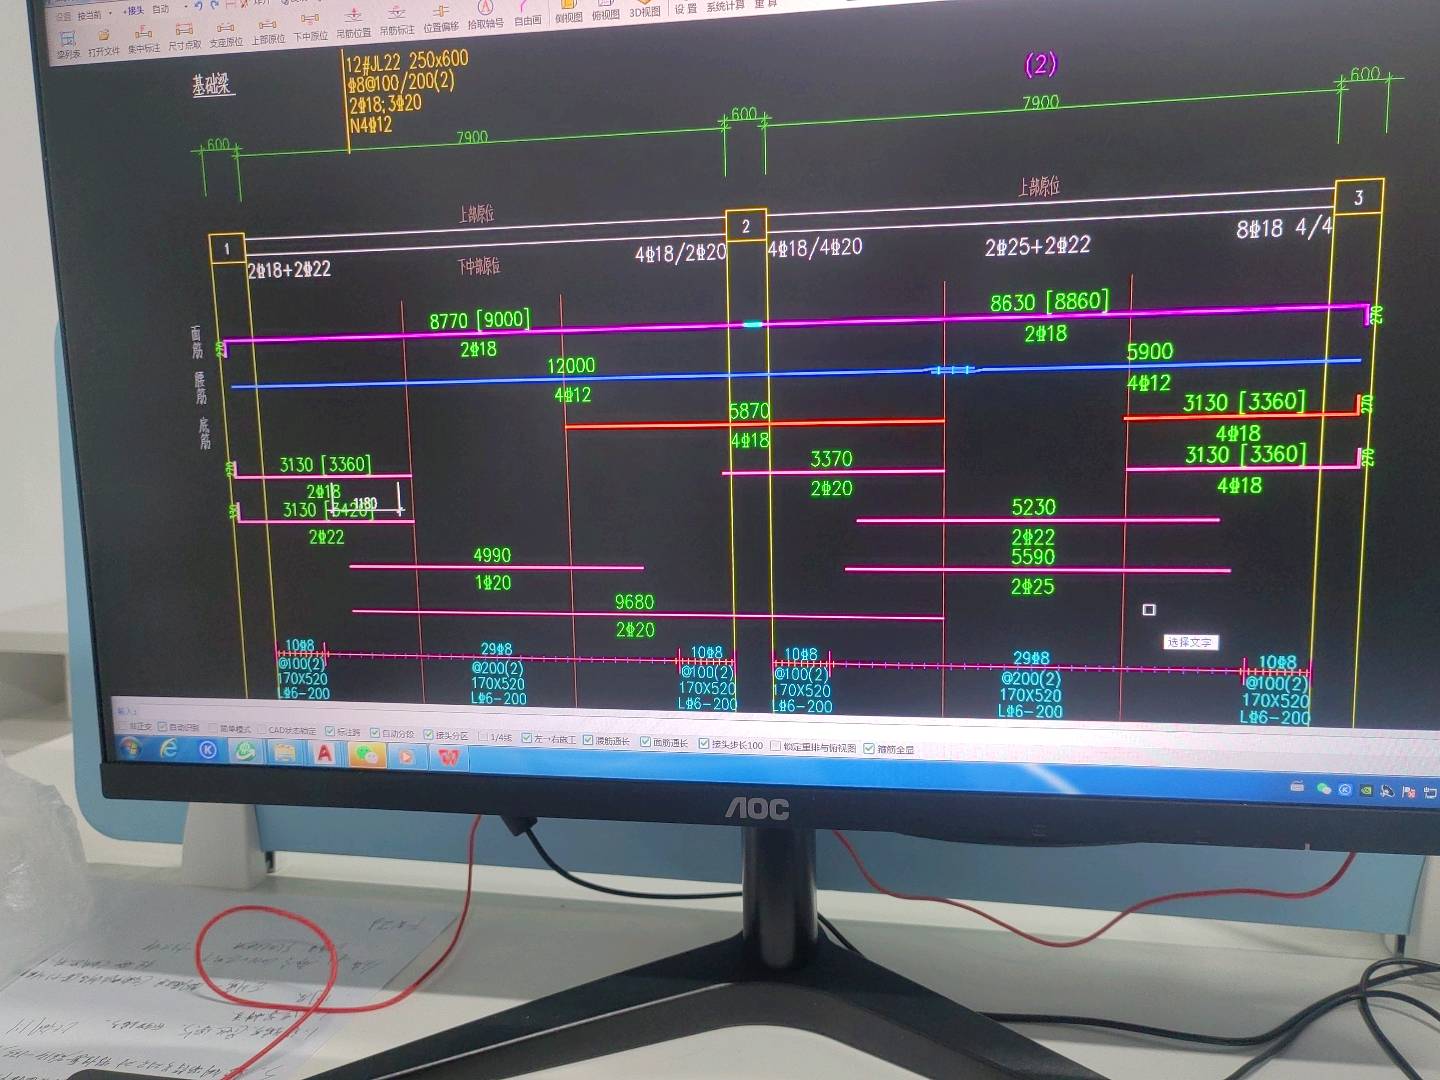1440x1080 pixels.
Task: Uncheck the 标注跨 checkbox
Action: coord(329,731)
